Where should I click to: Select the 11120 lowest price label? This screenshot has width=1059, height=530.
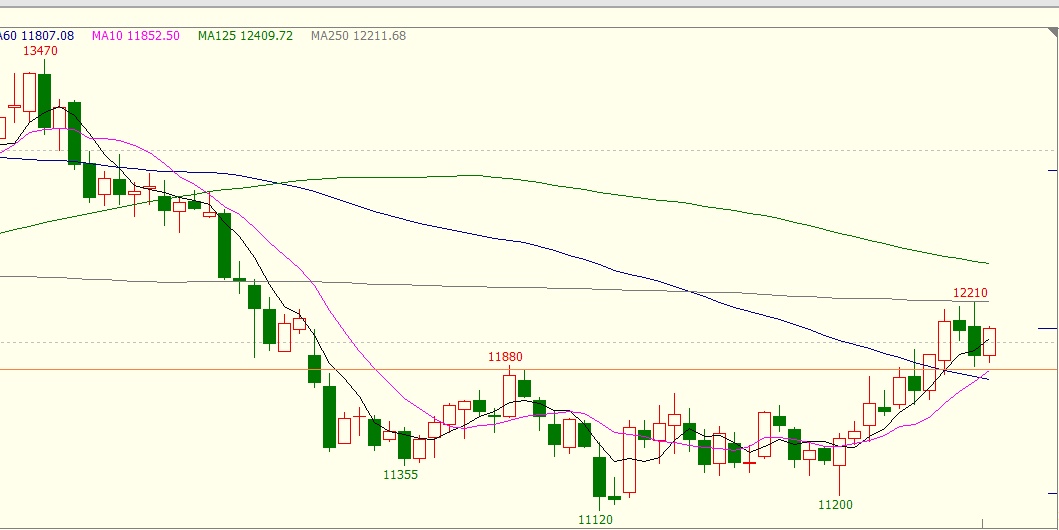(x=597, y=520)
